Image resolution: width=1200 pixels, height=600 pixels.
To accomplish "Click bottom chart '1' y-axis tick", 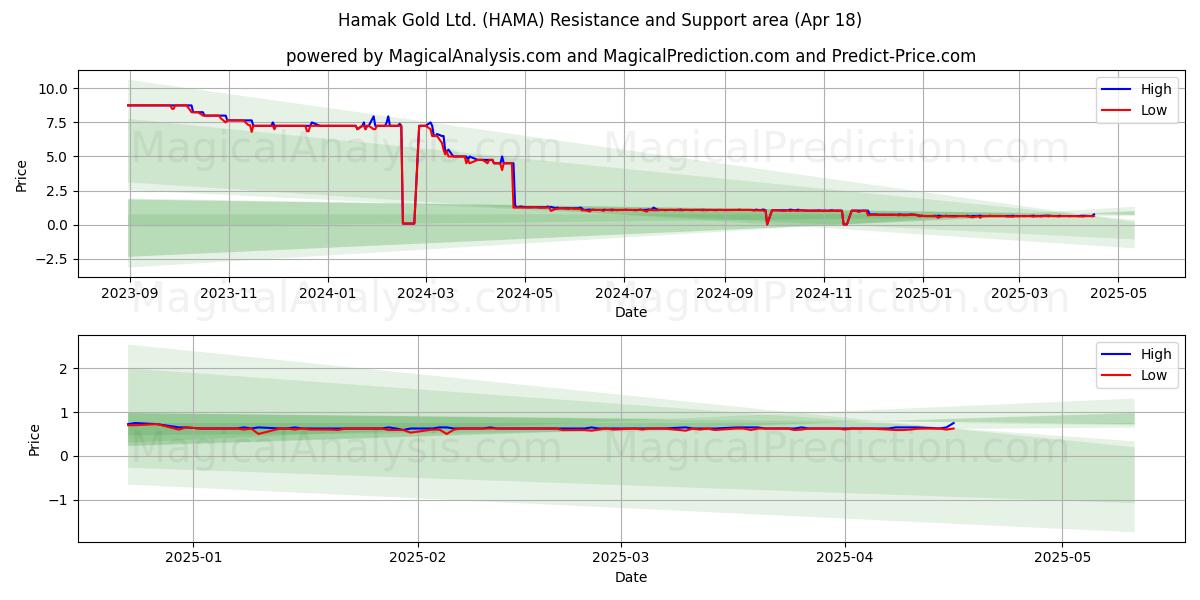I will pyautogui.click(x=65, y=413).
